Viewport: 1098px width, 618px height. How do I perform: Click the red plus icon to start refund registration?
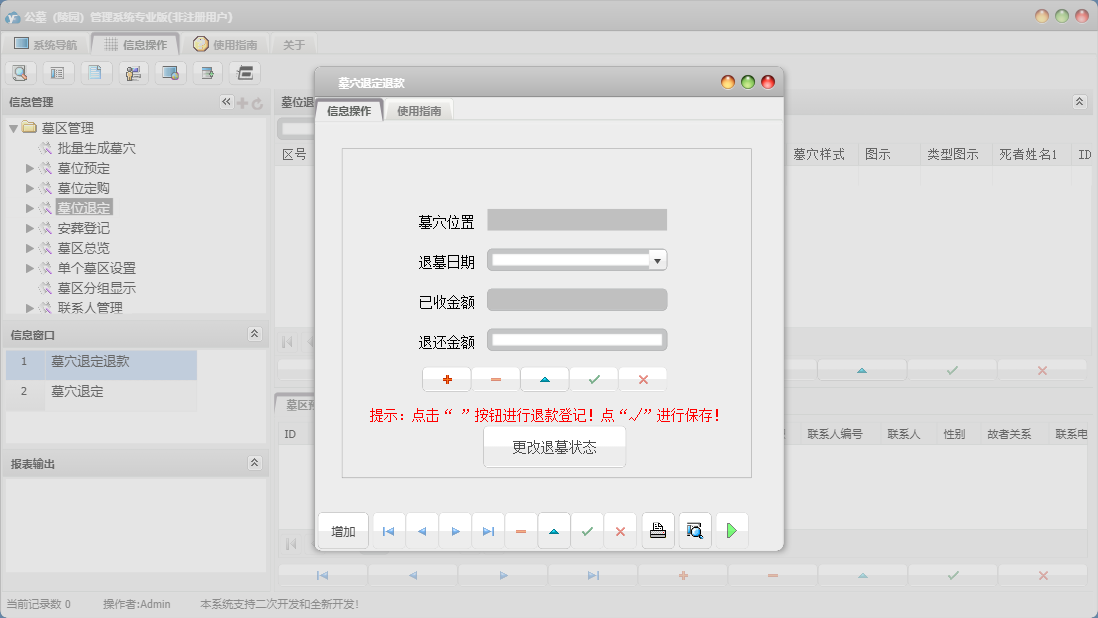click(446, 379)
